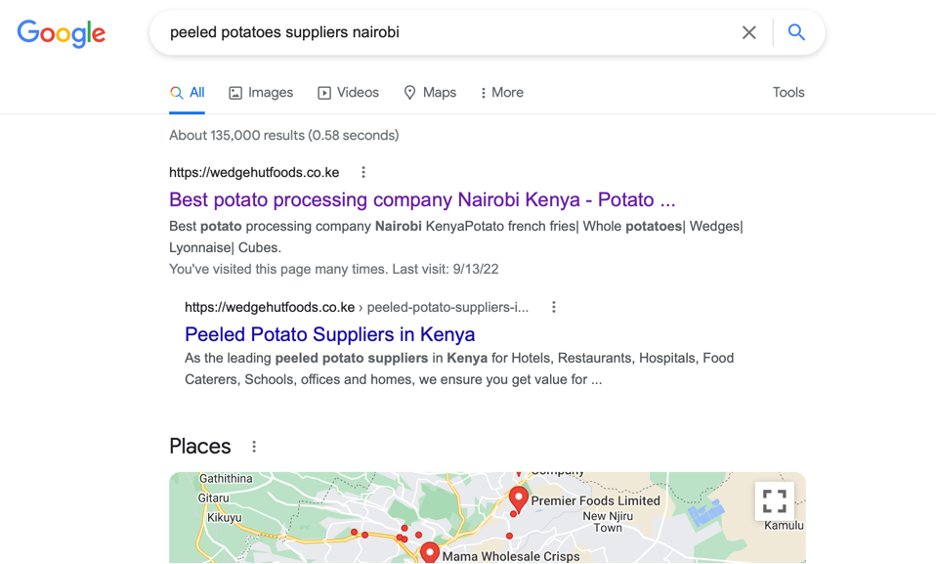Click the Mama Wholesale Crisps map pin
This screenshot has width=936, height=564.
click(429, 552)
